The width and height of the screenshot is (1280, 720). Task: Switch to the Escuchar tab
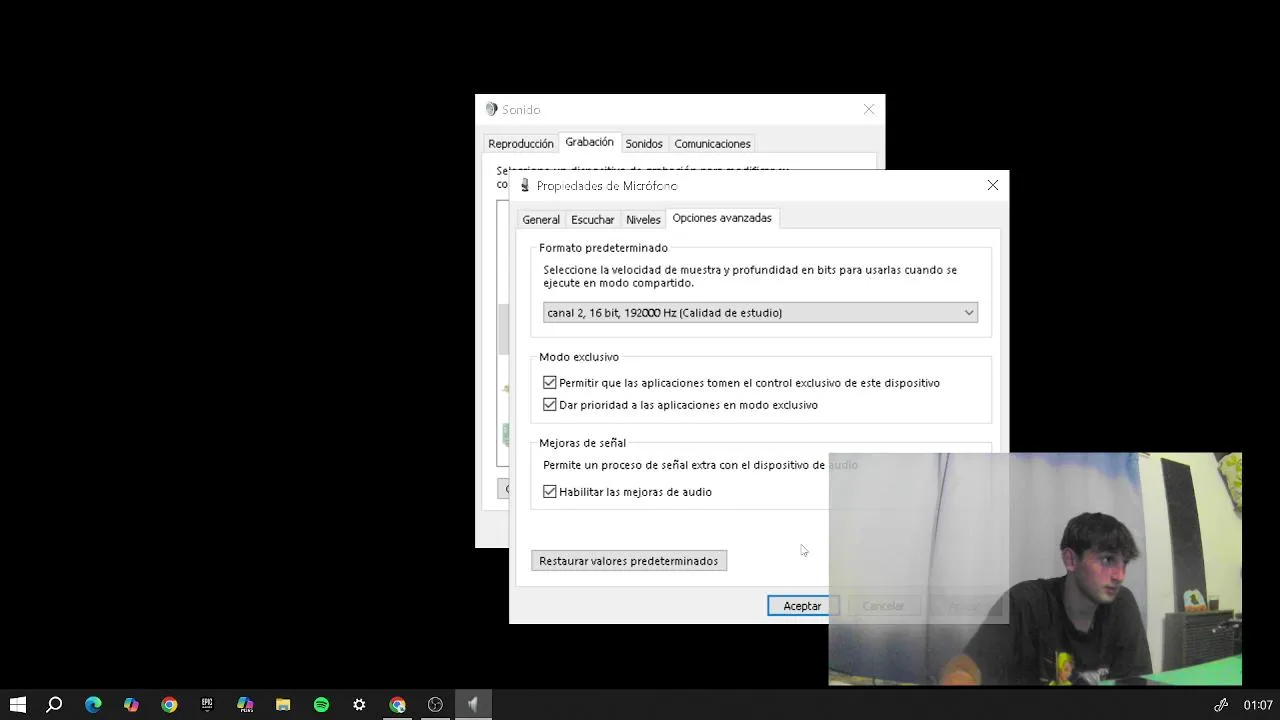(x=592, y=220)
